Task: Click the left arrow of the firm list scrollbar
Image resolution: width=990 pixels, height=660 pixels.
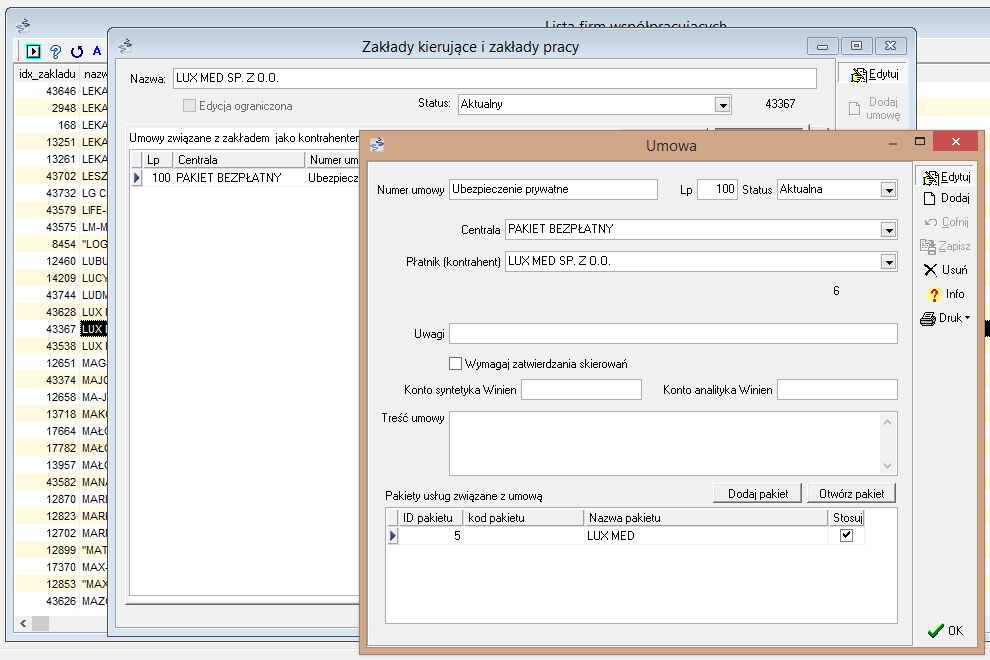Action: tap(23, 623)
